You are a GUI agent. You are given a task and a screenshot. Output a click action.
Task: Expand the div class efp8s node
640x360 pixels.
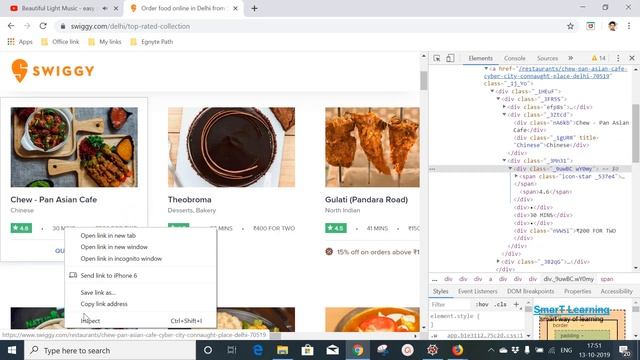504,107
